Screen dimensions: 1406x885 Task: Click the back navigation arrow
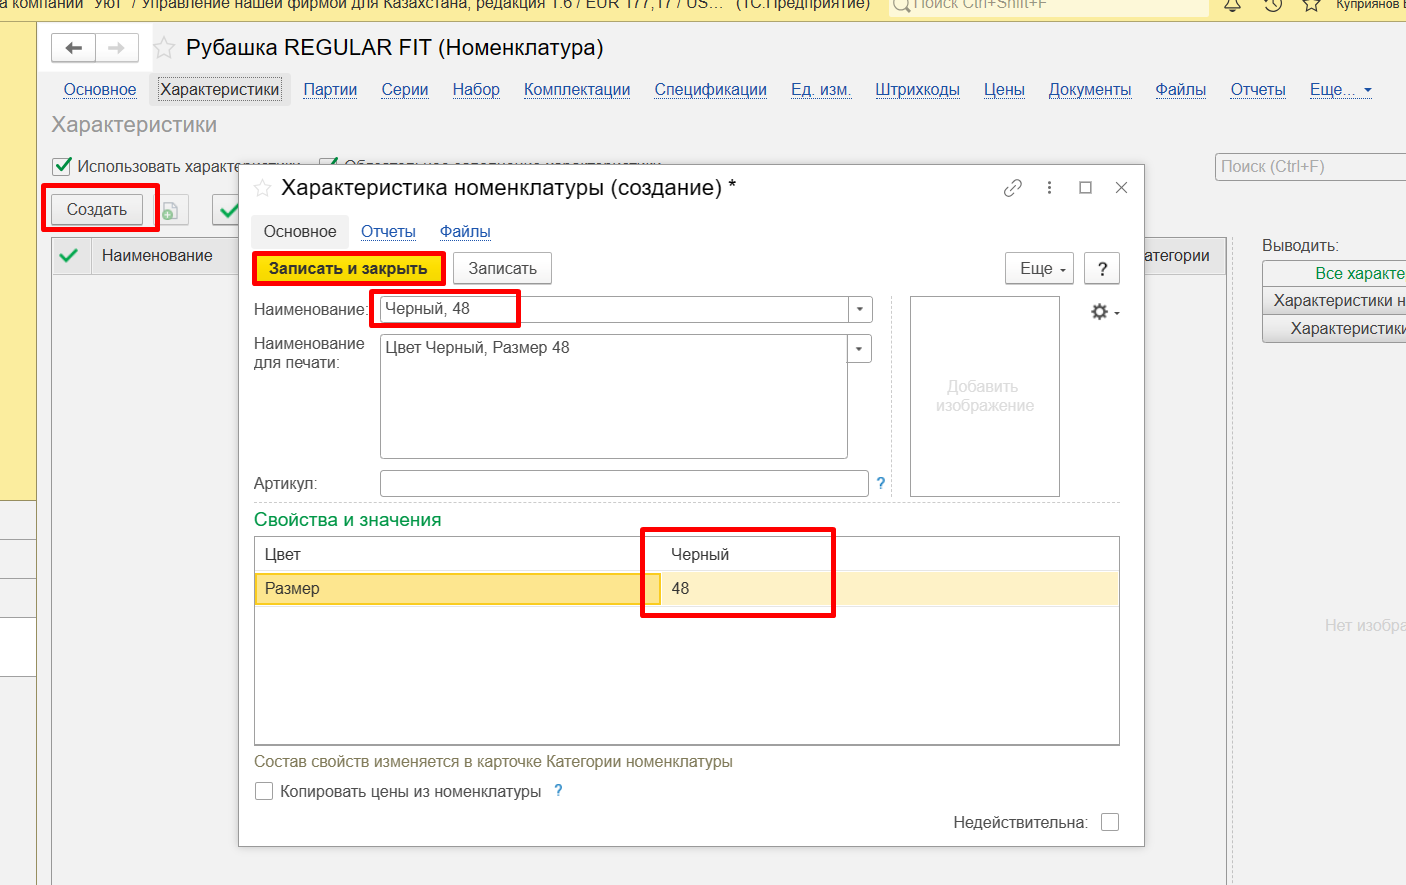coord(73,48)
